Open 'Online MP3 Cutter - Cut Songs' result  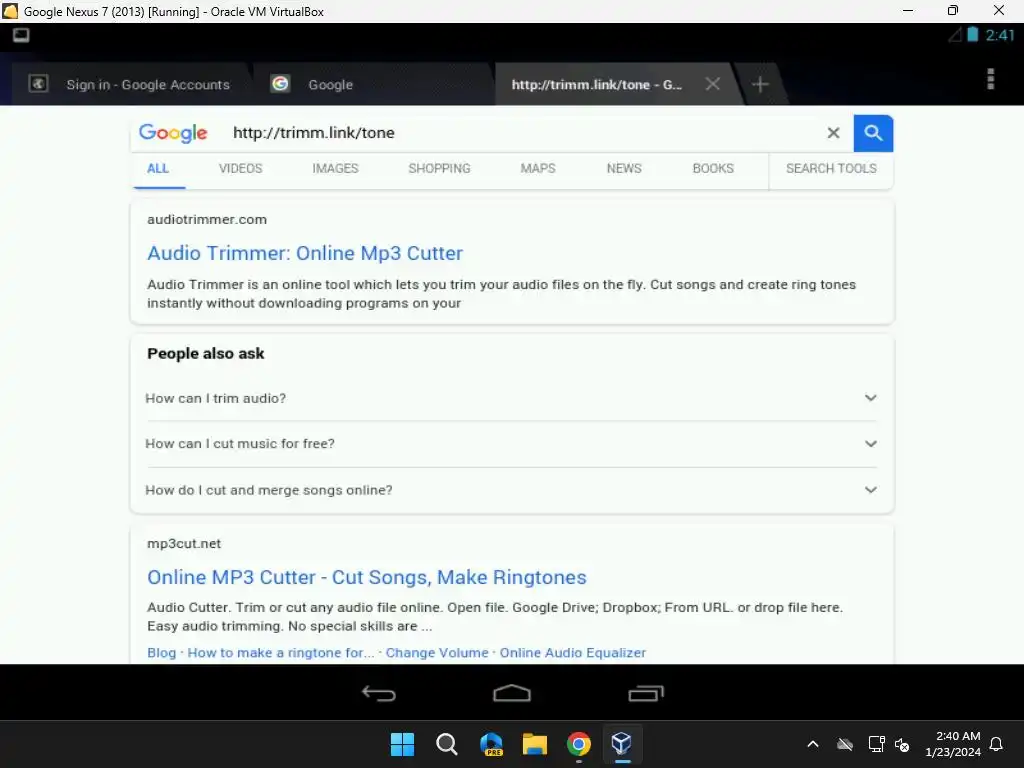(367, 577)
